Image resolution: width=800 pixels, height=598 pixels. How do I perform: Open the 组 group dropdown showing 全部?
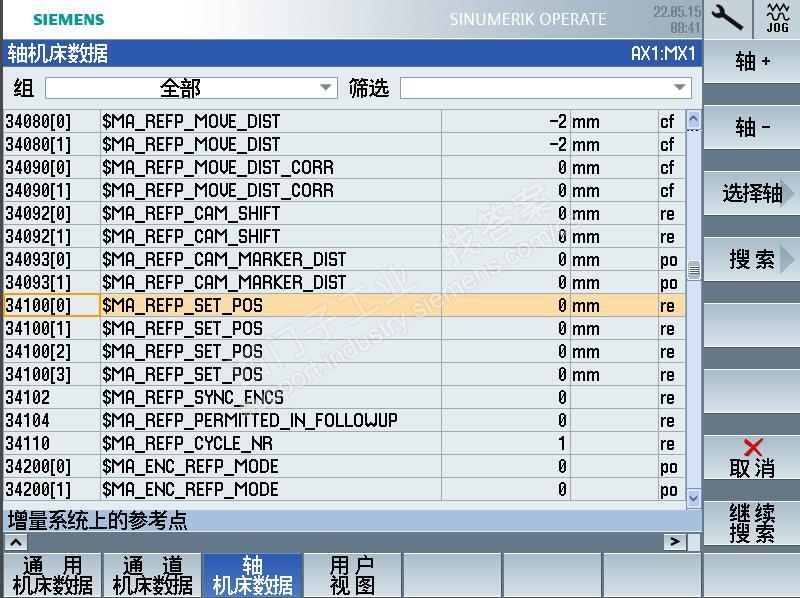191,88
